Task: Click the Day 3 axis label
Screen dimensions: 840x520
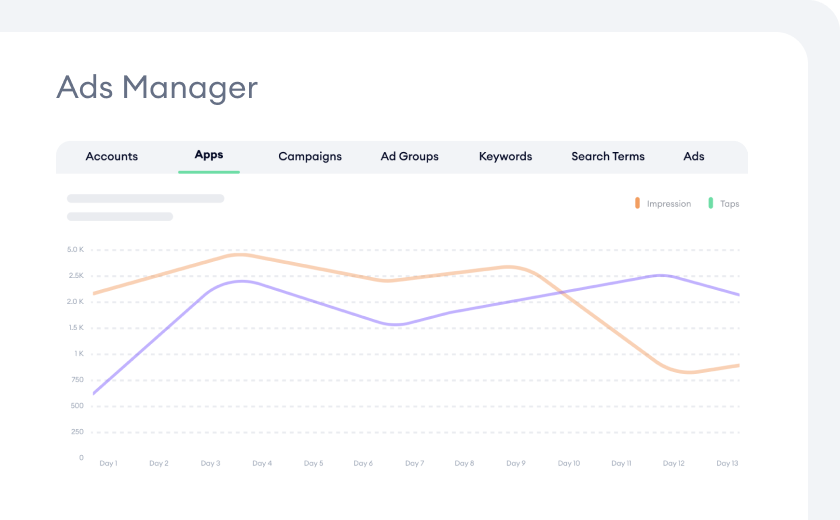Action: (210, 463)
